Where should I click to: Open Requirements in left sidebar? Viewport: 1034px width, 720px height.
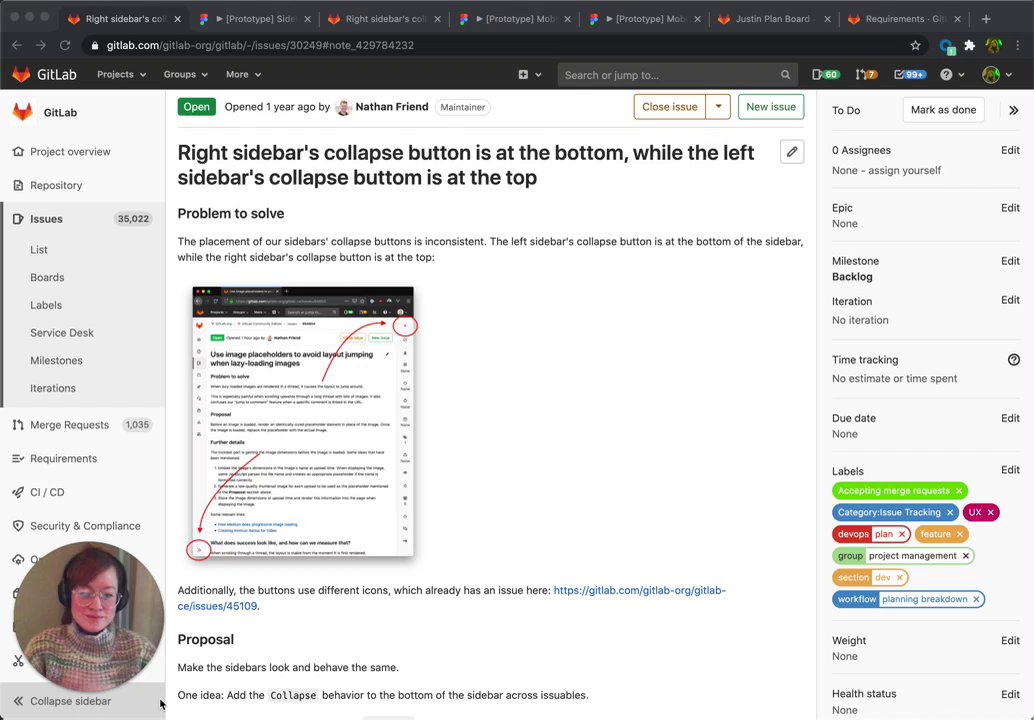82,459
